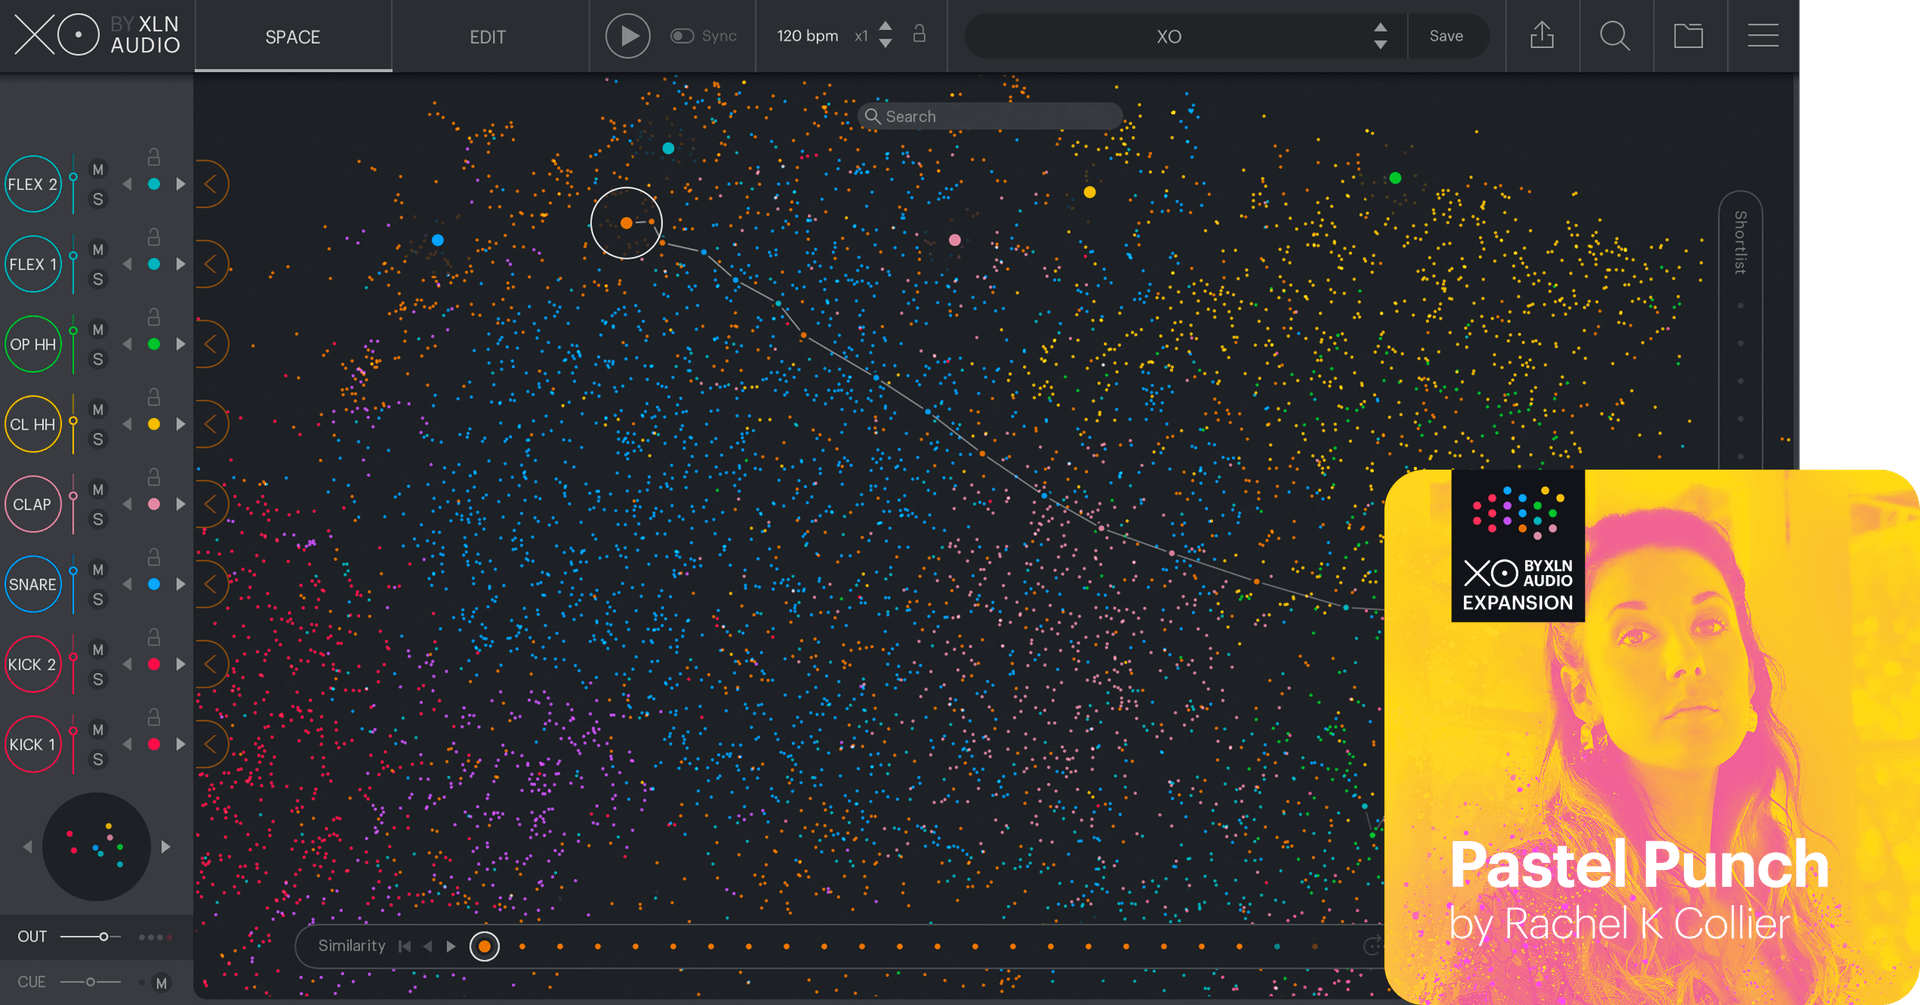
Task: Load the next kit with the right arrow
Action: 166,847
